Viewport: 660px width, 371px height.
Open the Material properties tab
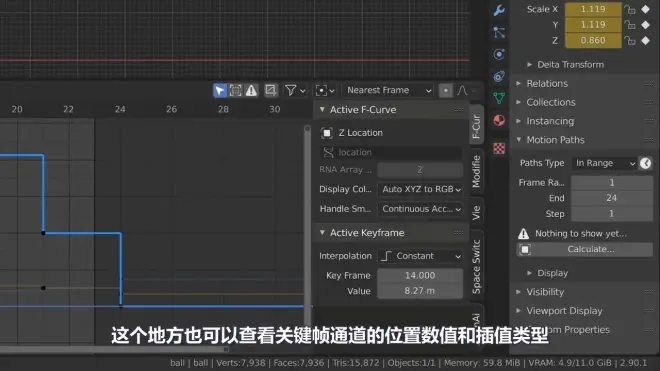499,120
